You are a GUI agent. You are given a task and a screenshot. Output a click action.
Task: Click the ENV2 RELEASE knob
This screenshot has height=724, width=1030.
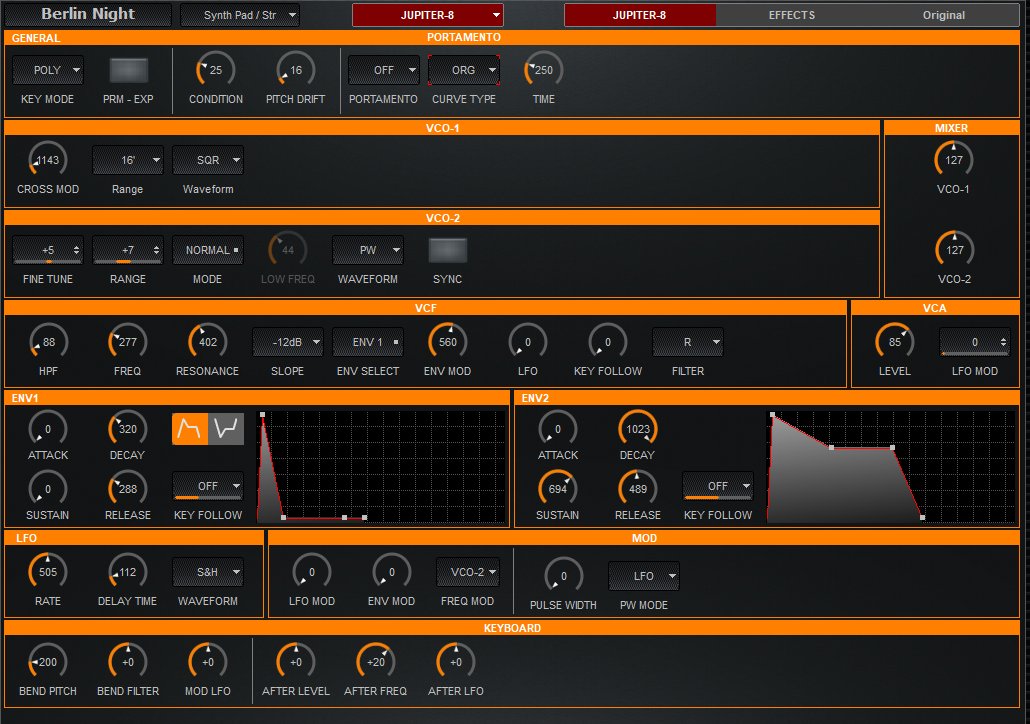638,489
